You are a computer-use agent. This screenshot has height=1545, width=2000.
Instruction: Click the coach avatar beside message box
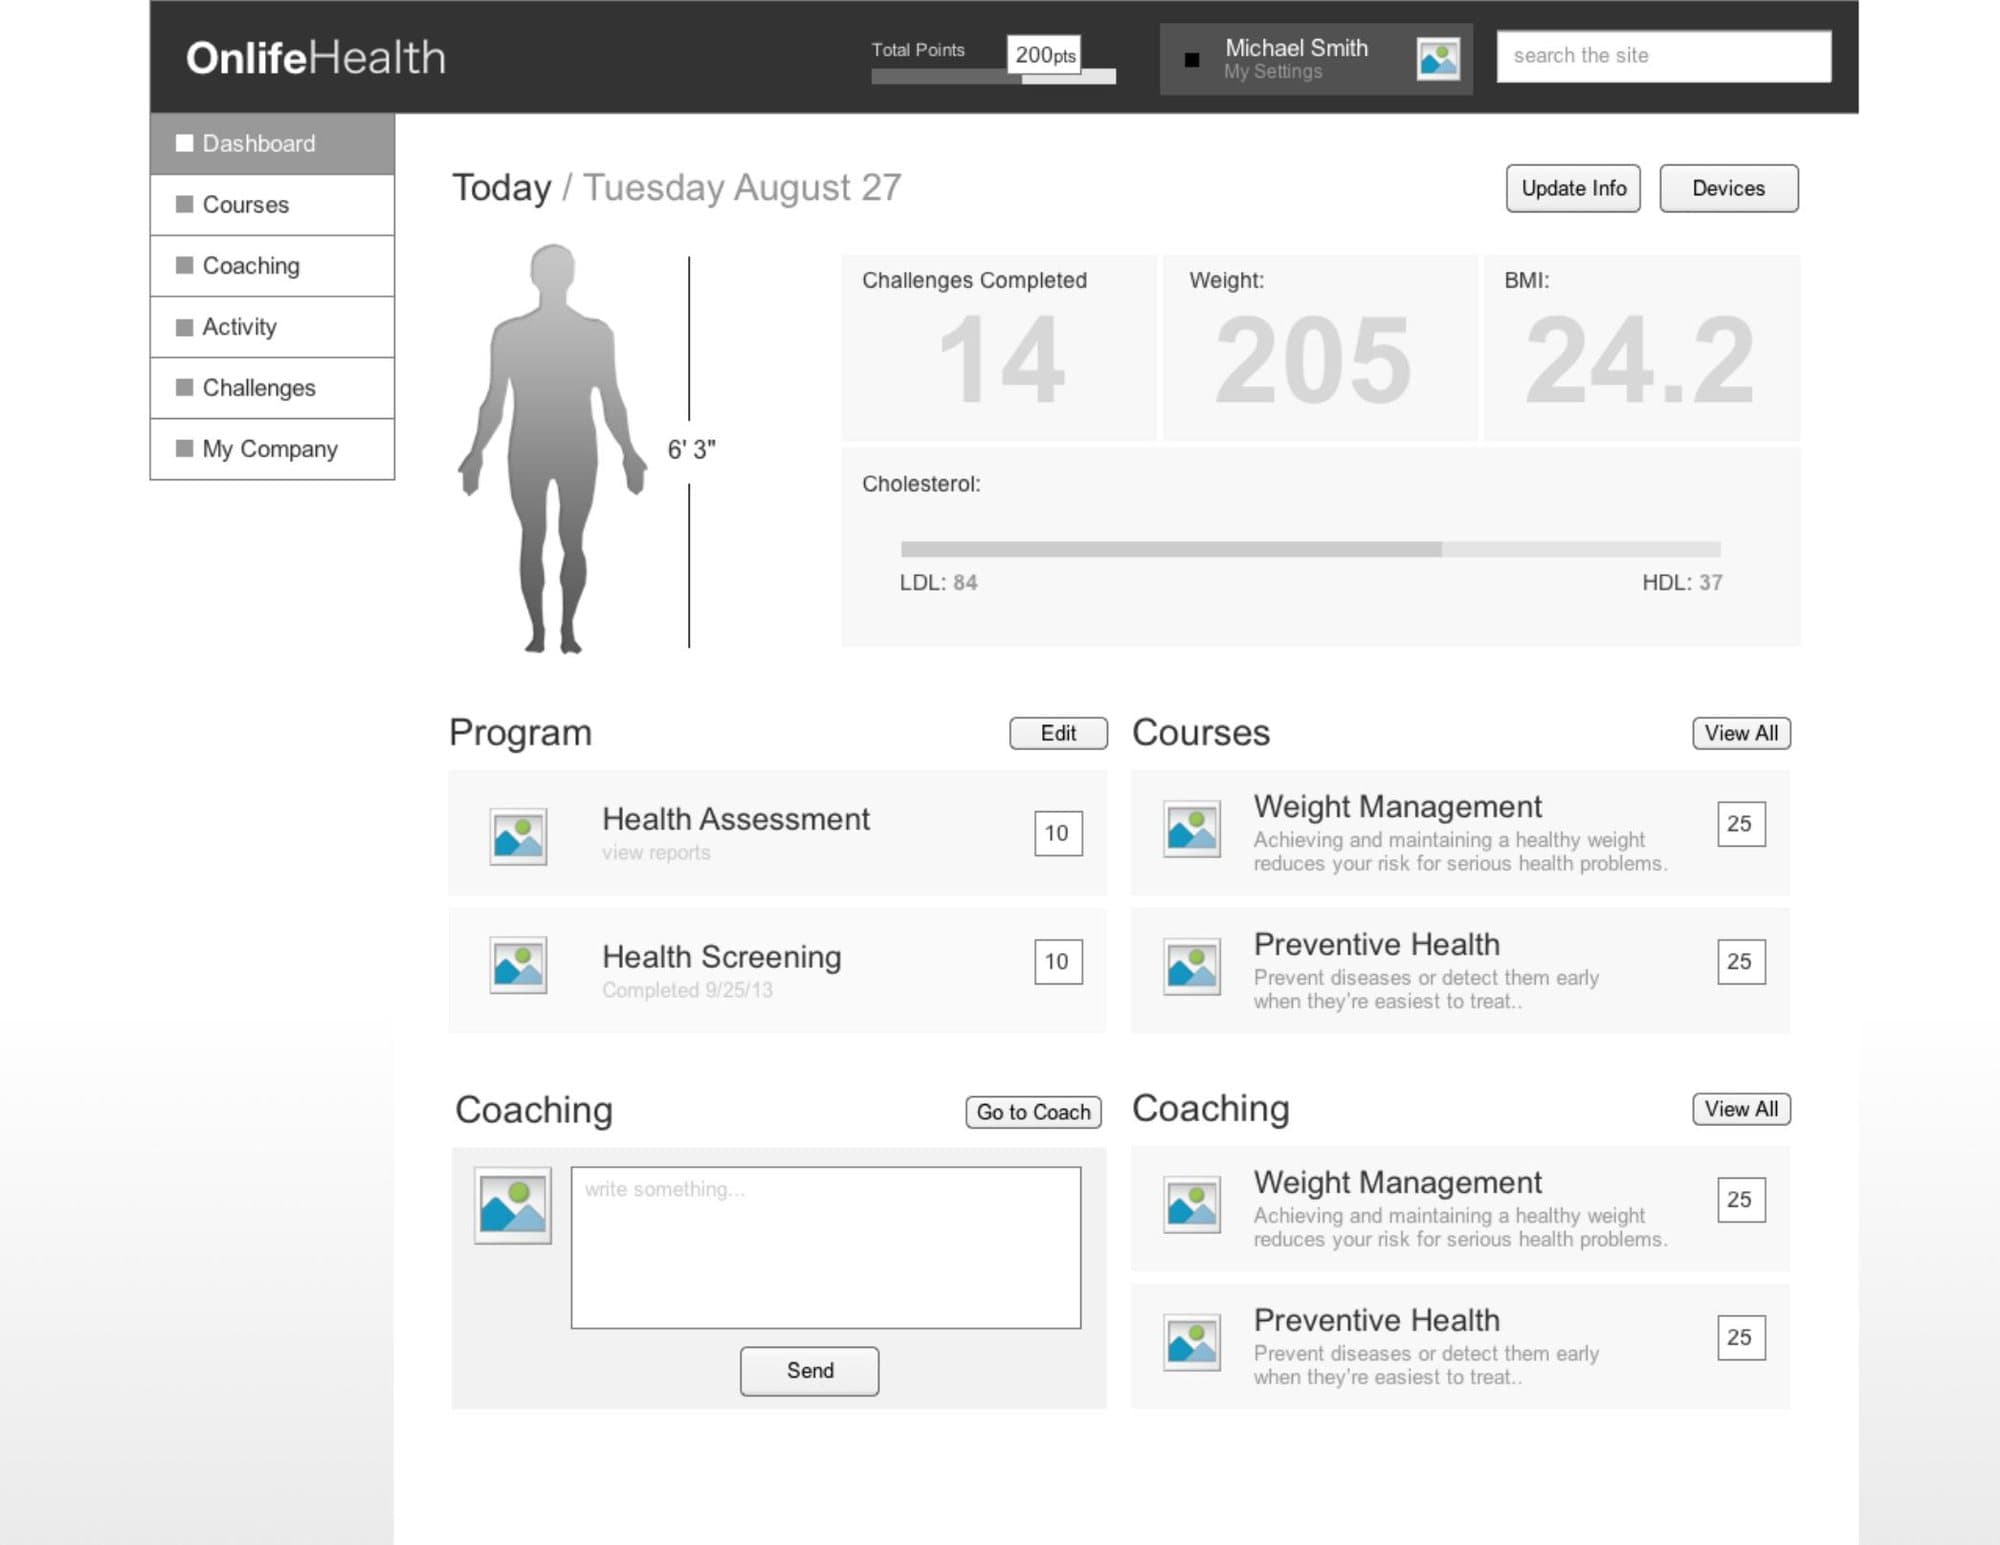pyautogui.click(x=513, y=1205)
